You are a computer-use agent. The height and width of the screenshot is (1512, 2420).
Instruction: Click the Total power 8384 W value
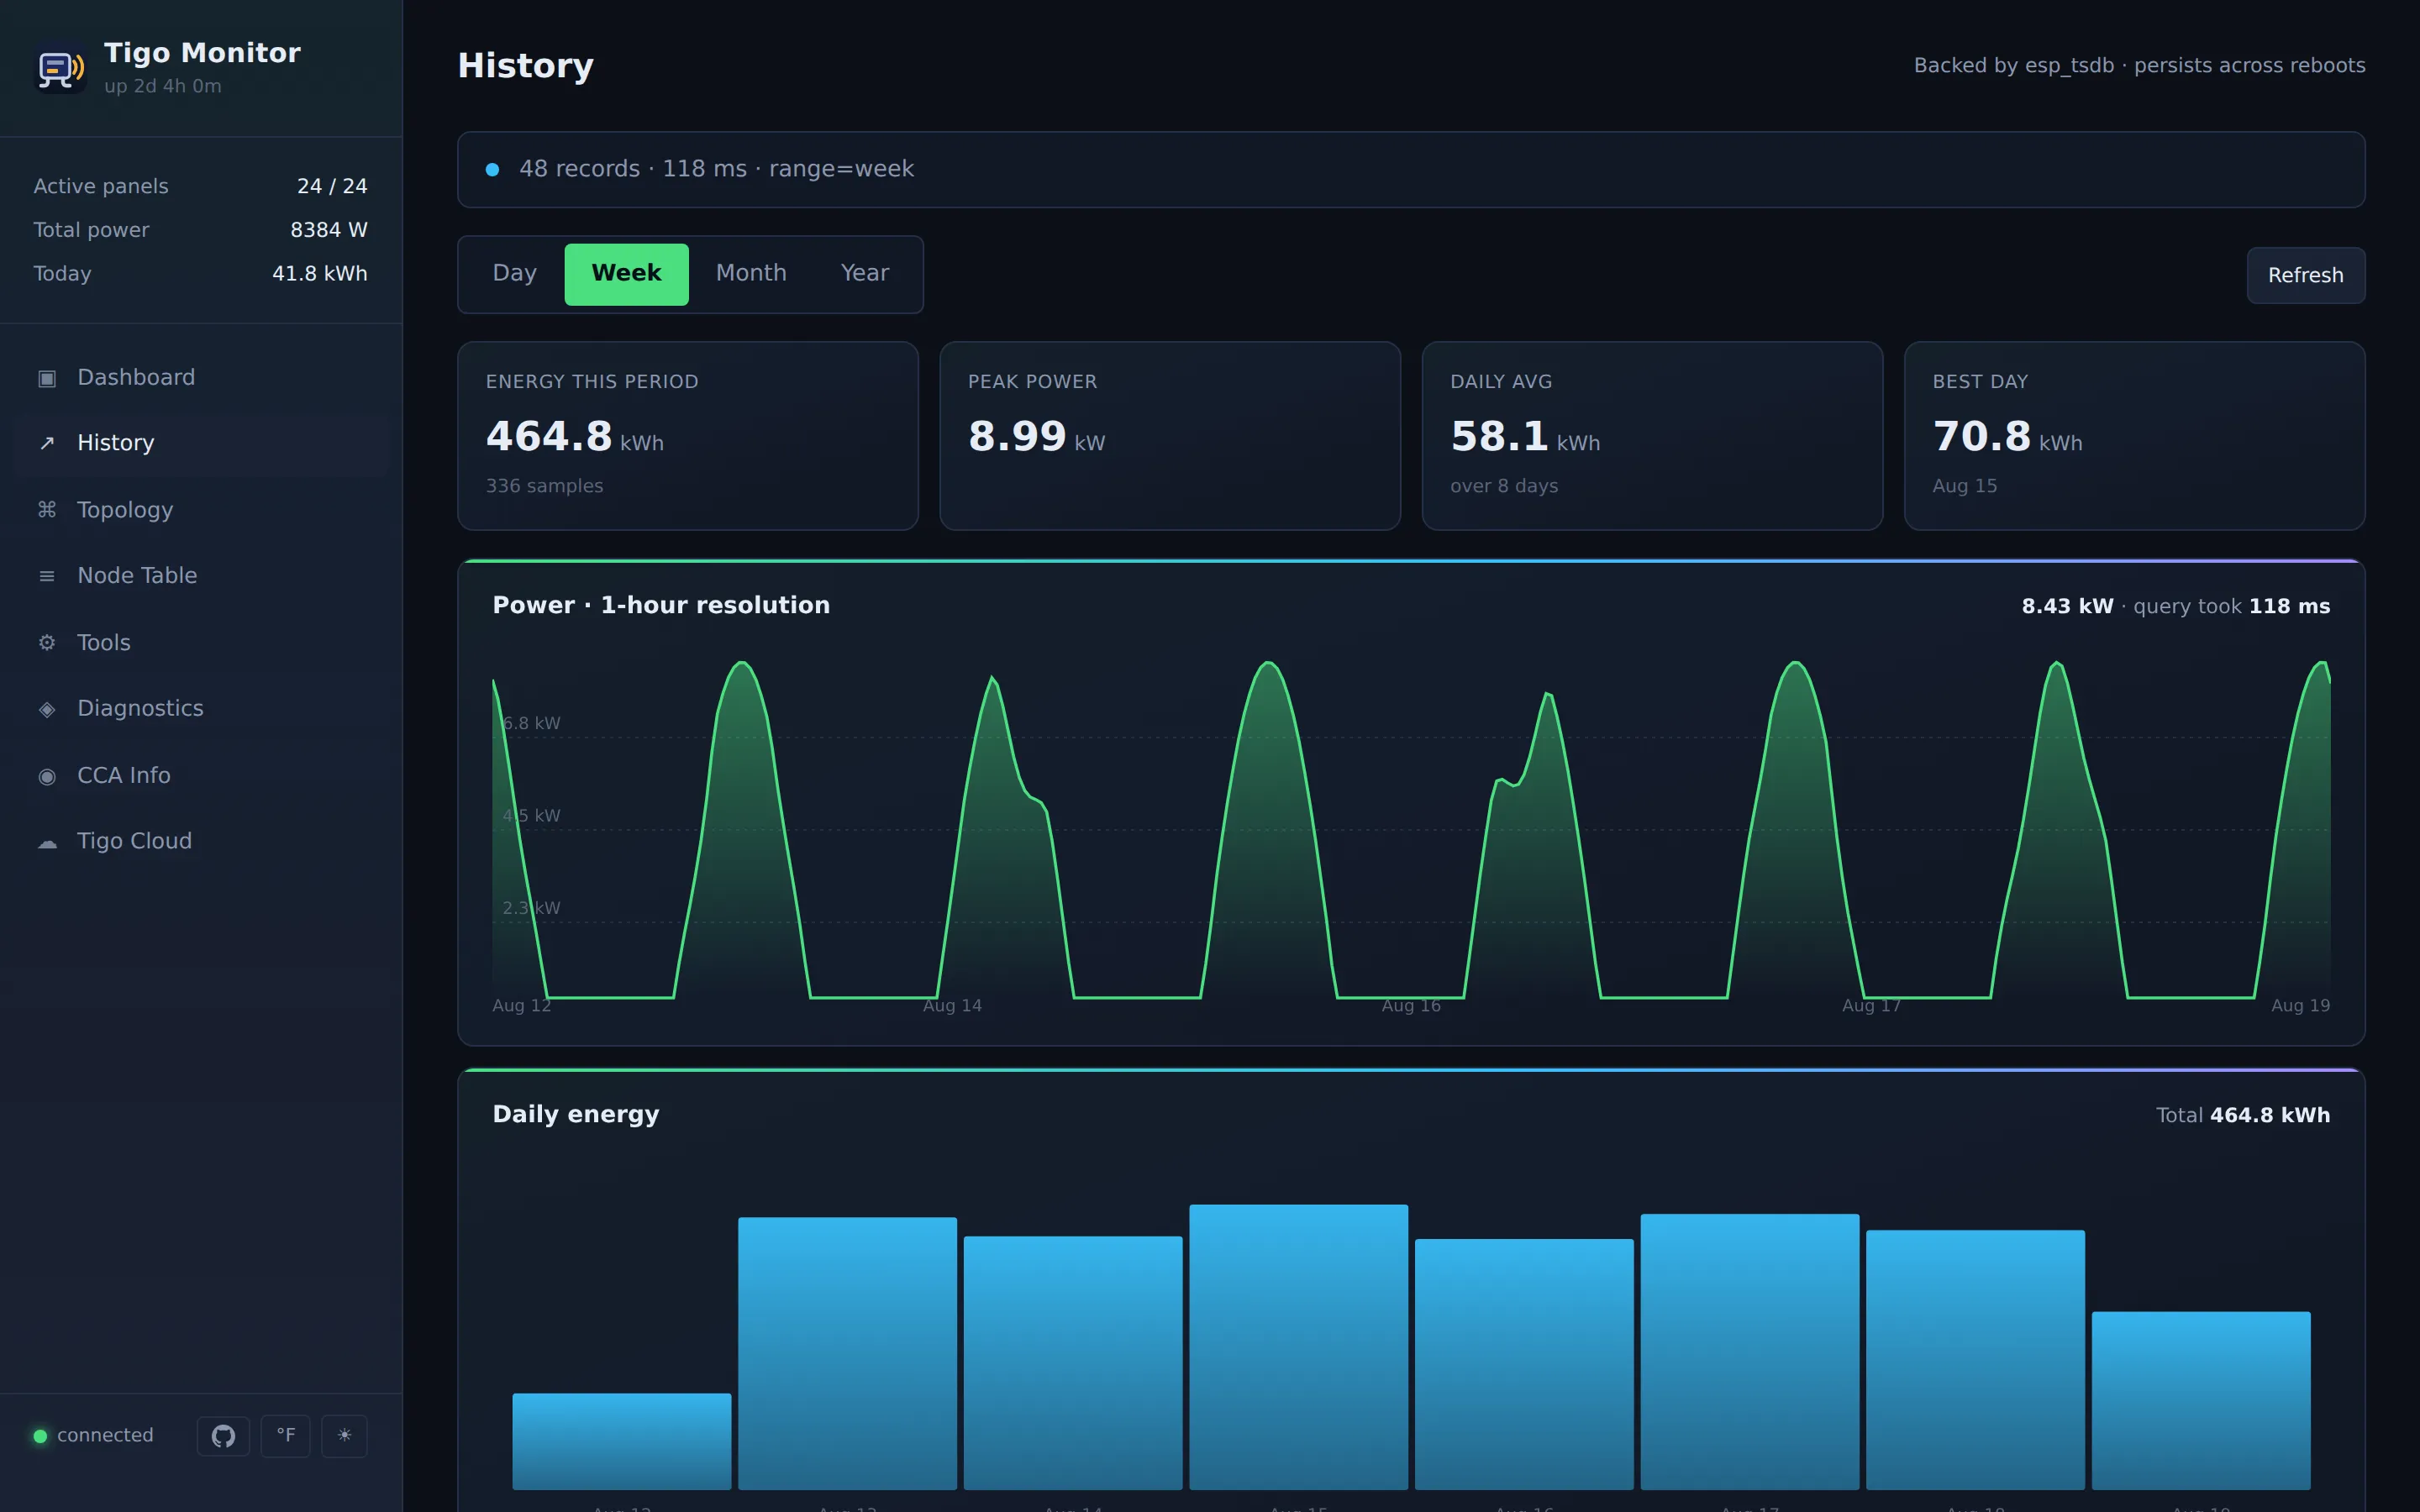329,230
